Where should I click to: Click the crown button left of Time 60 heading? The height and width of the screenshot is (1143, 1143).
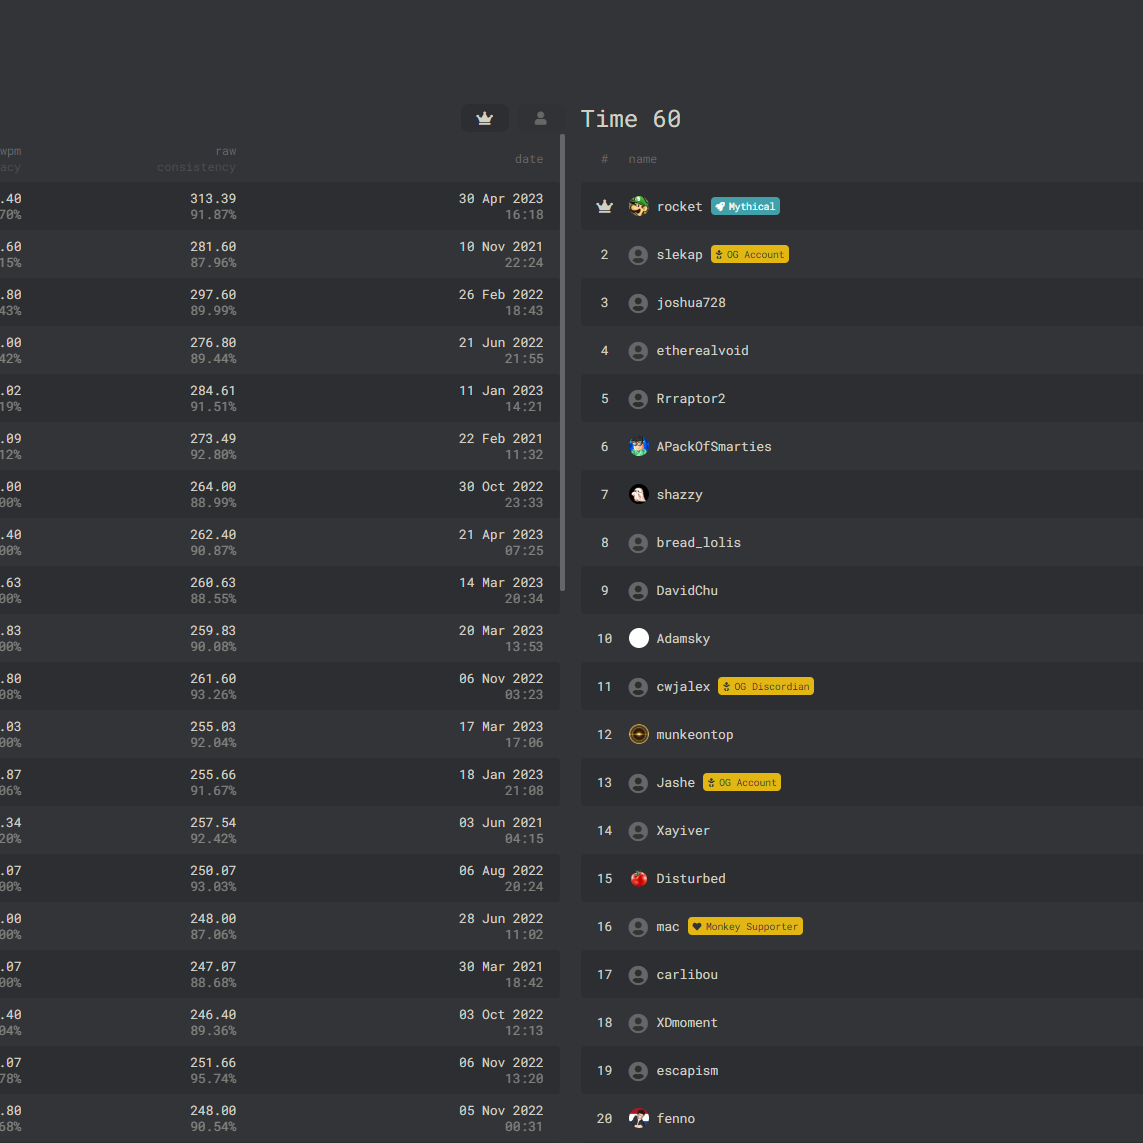click(x=485, y=119)
